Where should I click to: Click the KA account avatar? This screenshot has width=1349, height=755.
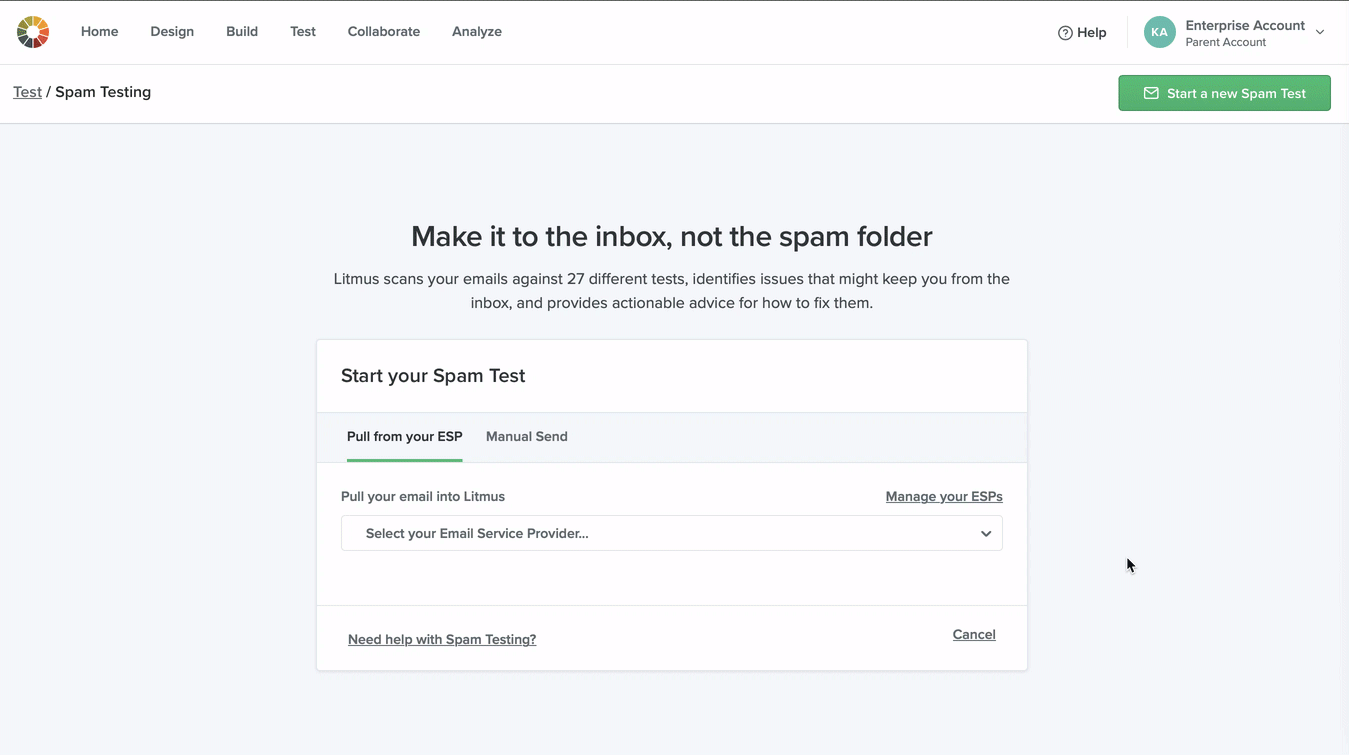coord(1159,32)
